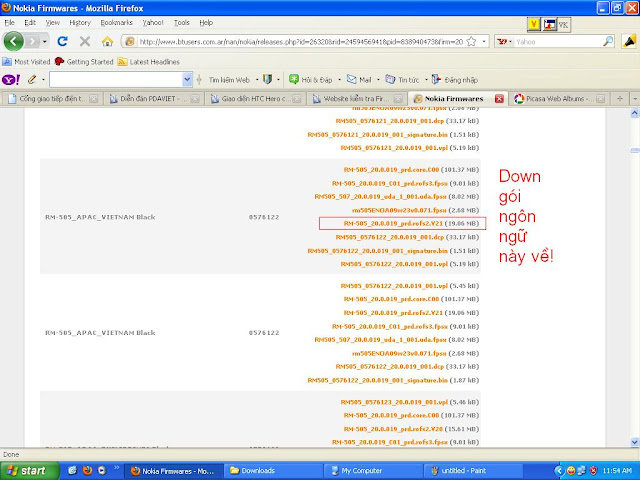Expand the Hỏi & Đáp dropdown arrow
Image resolution: width=640 pixels, height=480 pixels.
tap(339, 80)
